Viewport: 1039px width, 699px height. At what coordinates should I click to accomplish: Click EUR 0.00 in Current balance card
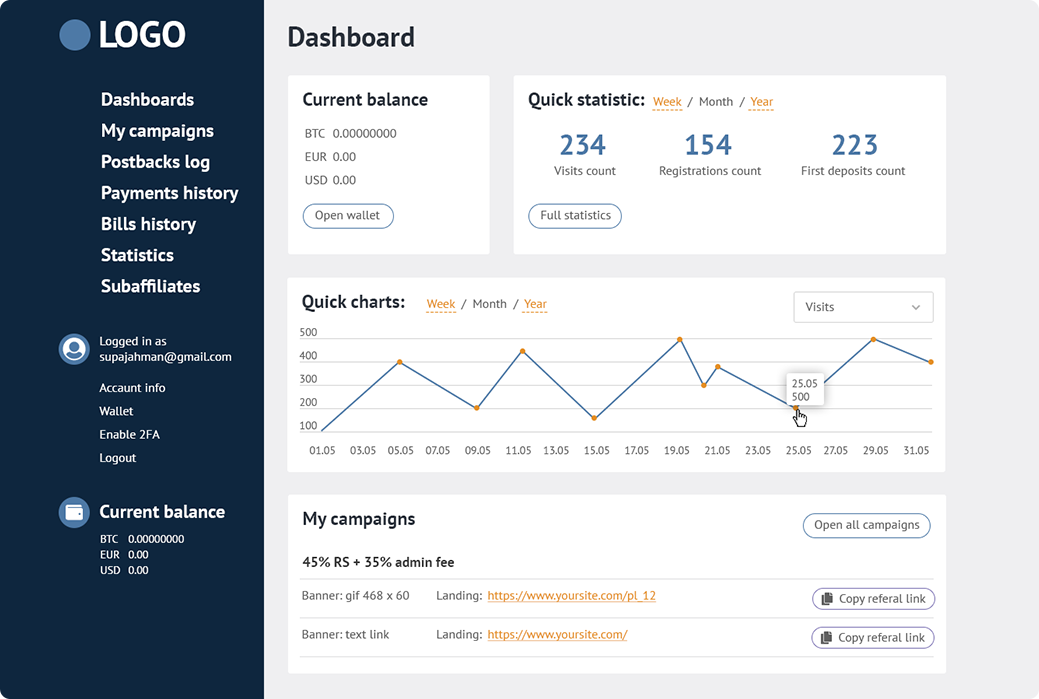tap(330, 157)
